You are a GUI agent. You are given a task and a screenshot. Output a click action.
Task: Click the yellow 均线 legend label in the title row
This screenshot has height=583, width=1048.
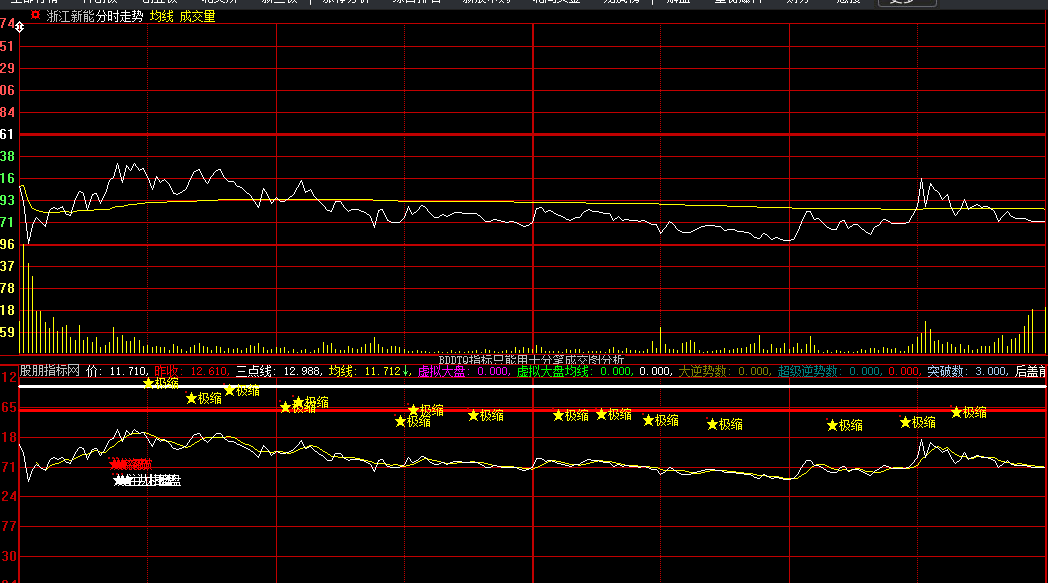point(162,16)
